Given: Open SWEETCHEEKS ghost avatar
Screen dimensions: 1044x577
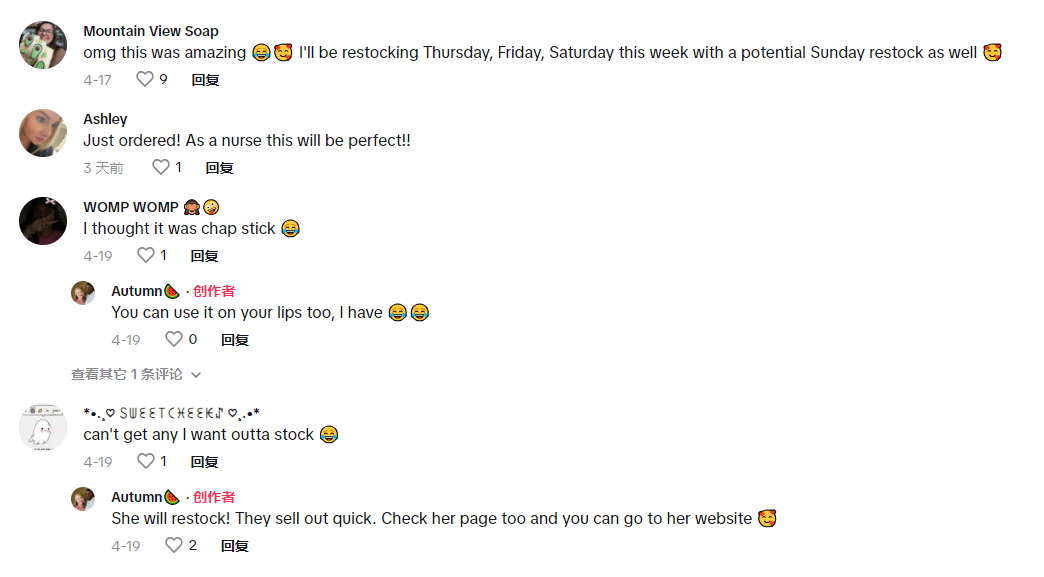Looking at the screenshot, I should (43, 427).
